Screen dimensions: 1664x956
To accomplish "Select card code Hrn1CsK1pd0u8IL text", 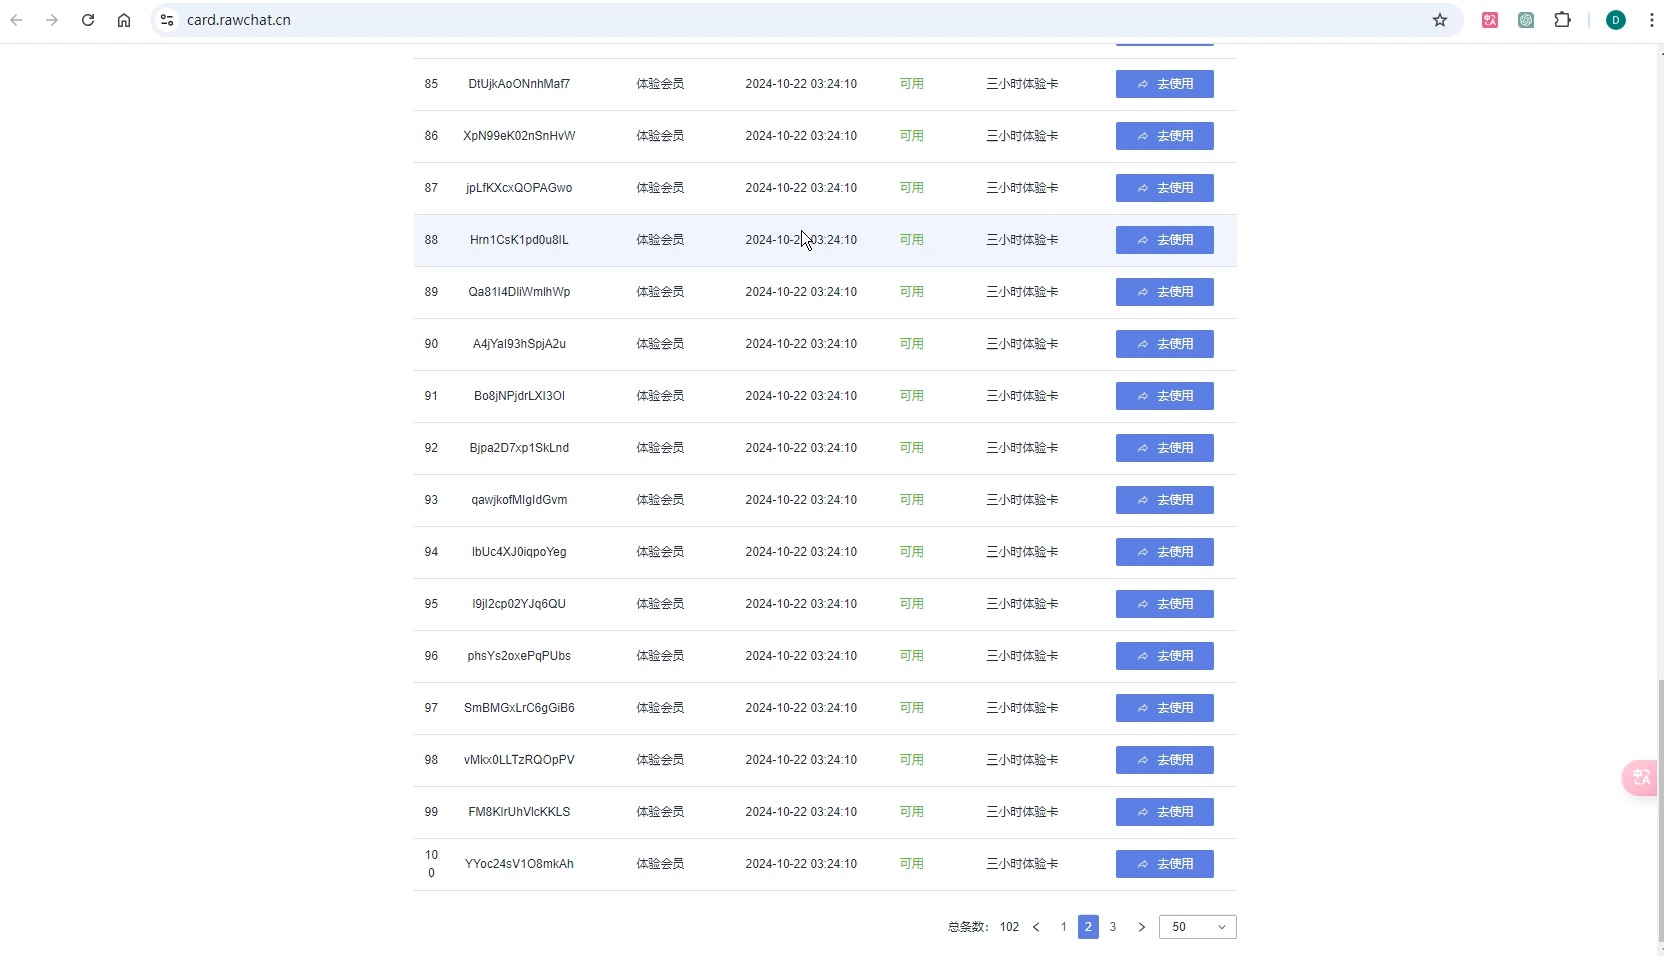I will pos(519,240).
